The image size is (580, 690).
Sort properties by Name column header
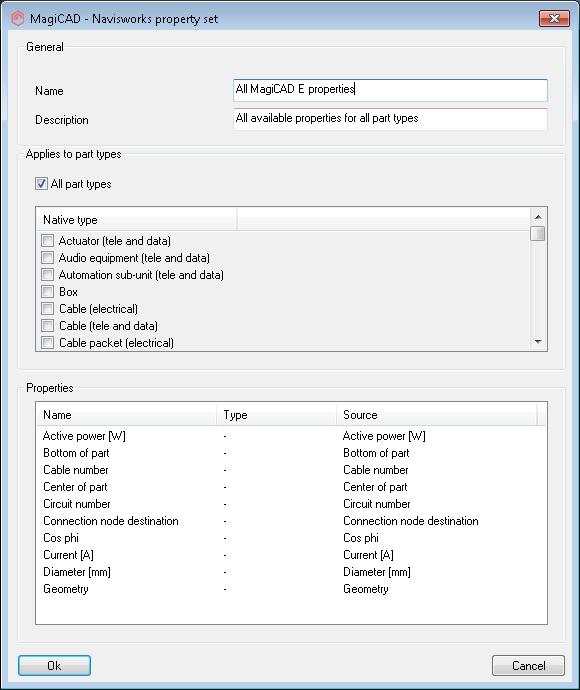pyautogui.click(x=127, y=415)
